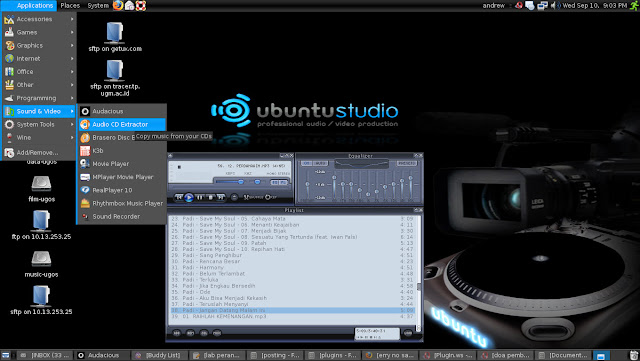Expand the Wine submenu
Screen dimensions: 640x361
(39, 138)
